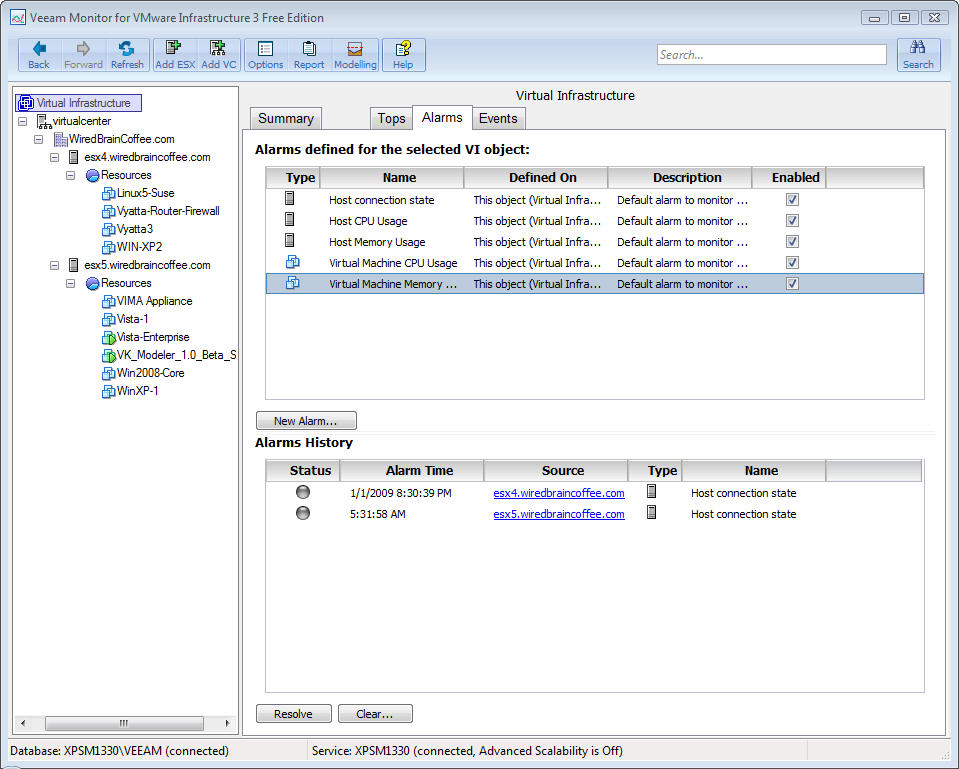The width and height of the screenshot is (959, 769).
Task: Switch to the Summary tab
Action: 285,118
